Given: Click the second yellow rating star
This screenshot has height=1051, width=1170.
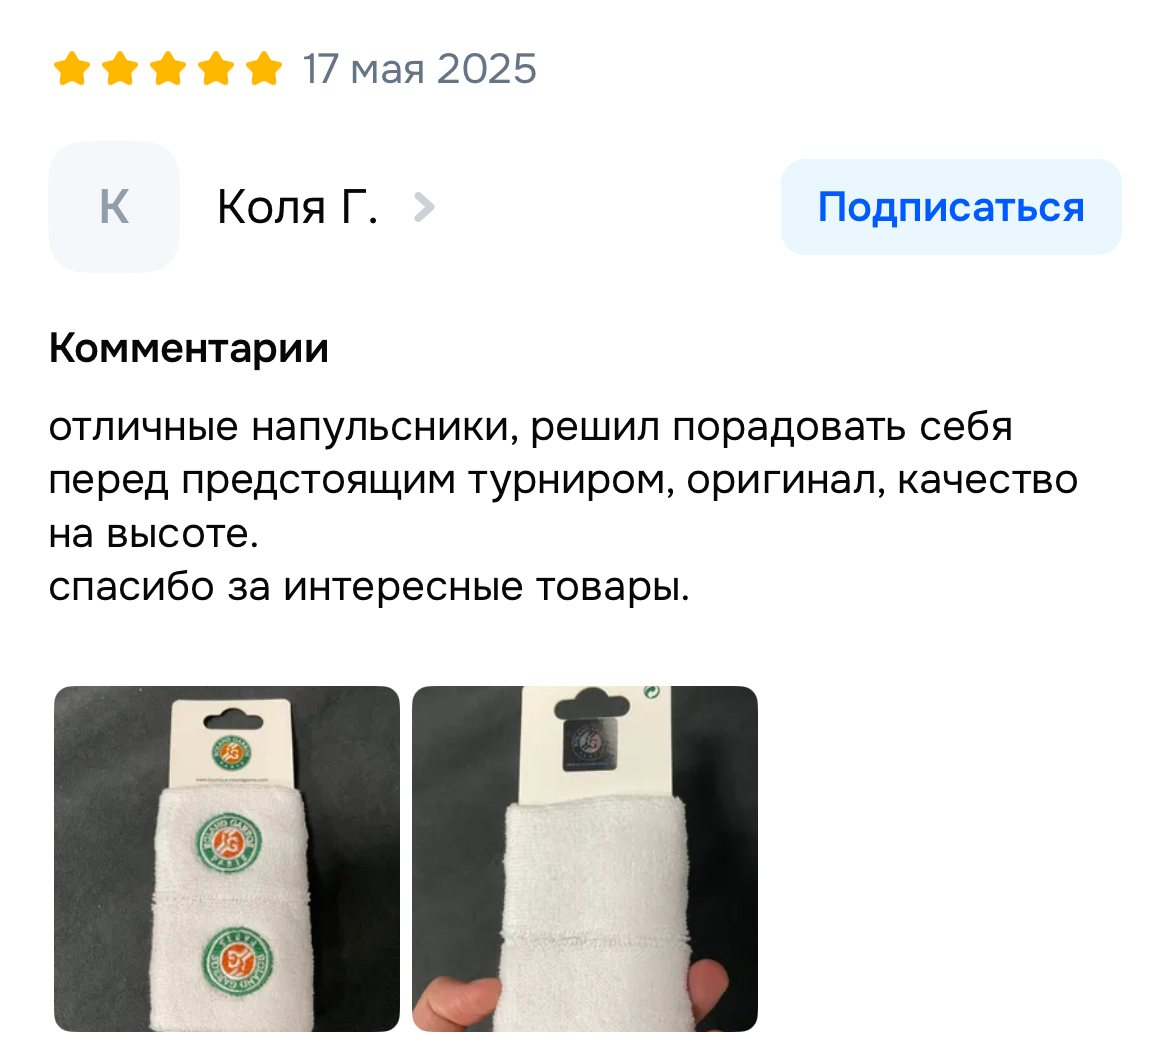Looking at the screenshot, I should tap(120, 69).
